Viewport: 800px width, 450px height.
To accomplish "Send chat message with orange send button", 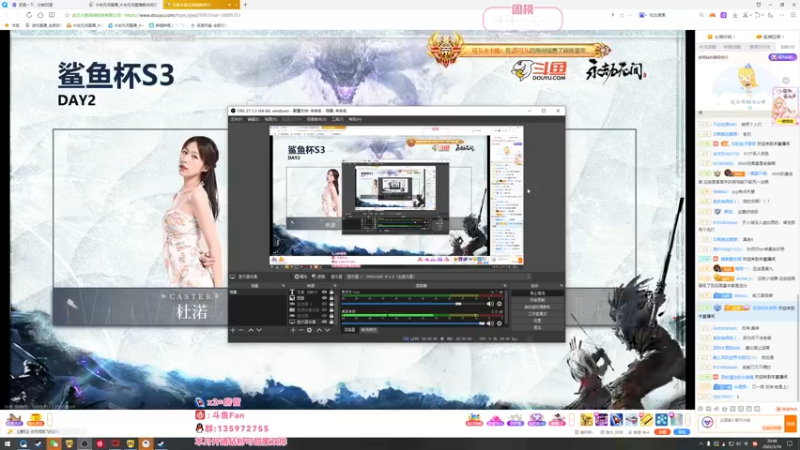I will [790, 423].
